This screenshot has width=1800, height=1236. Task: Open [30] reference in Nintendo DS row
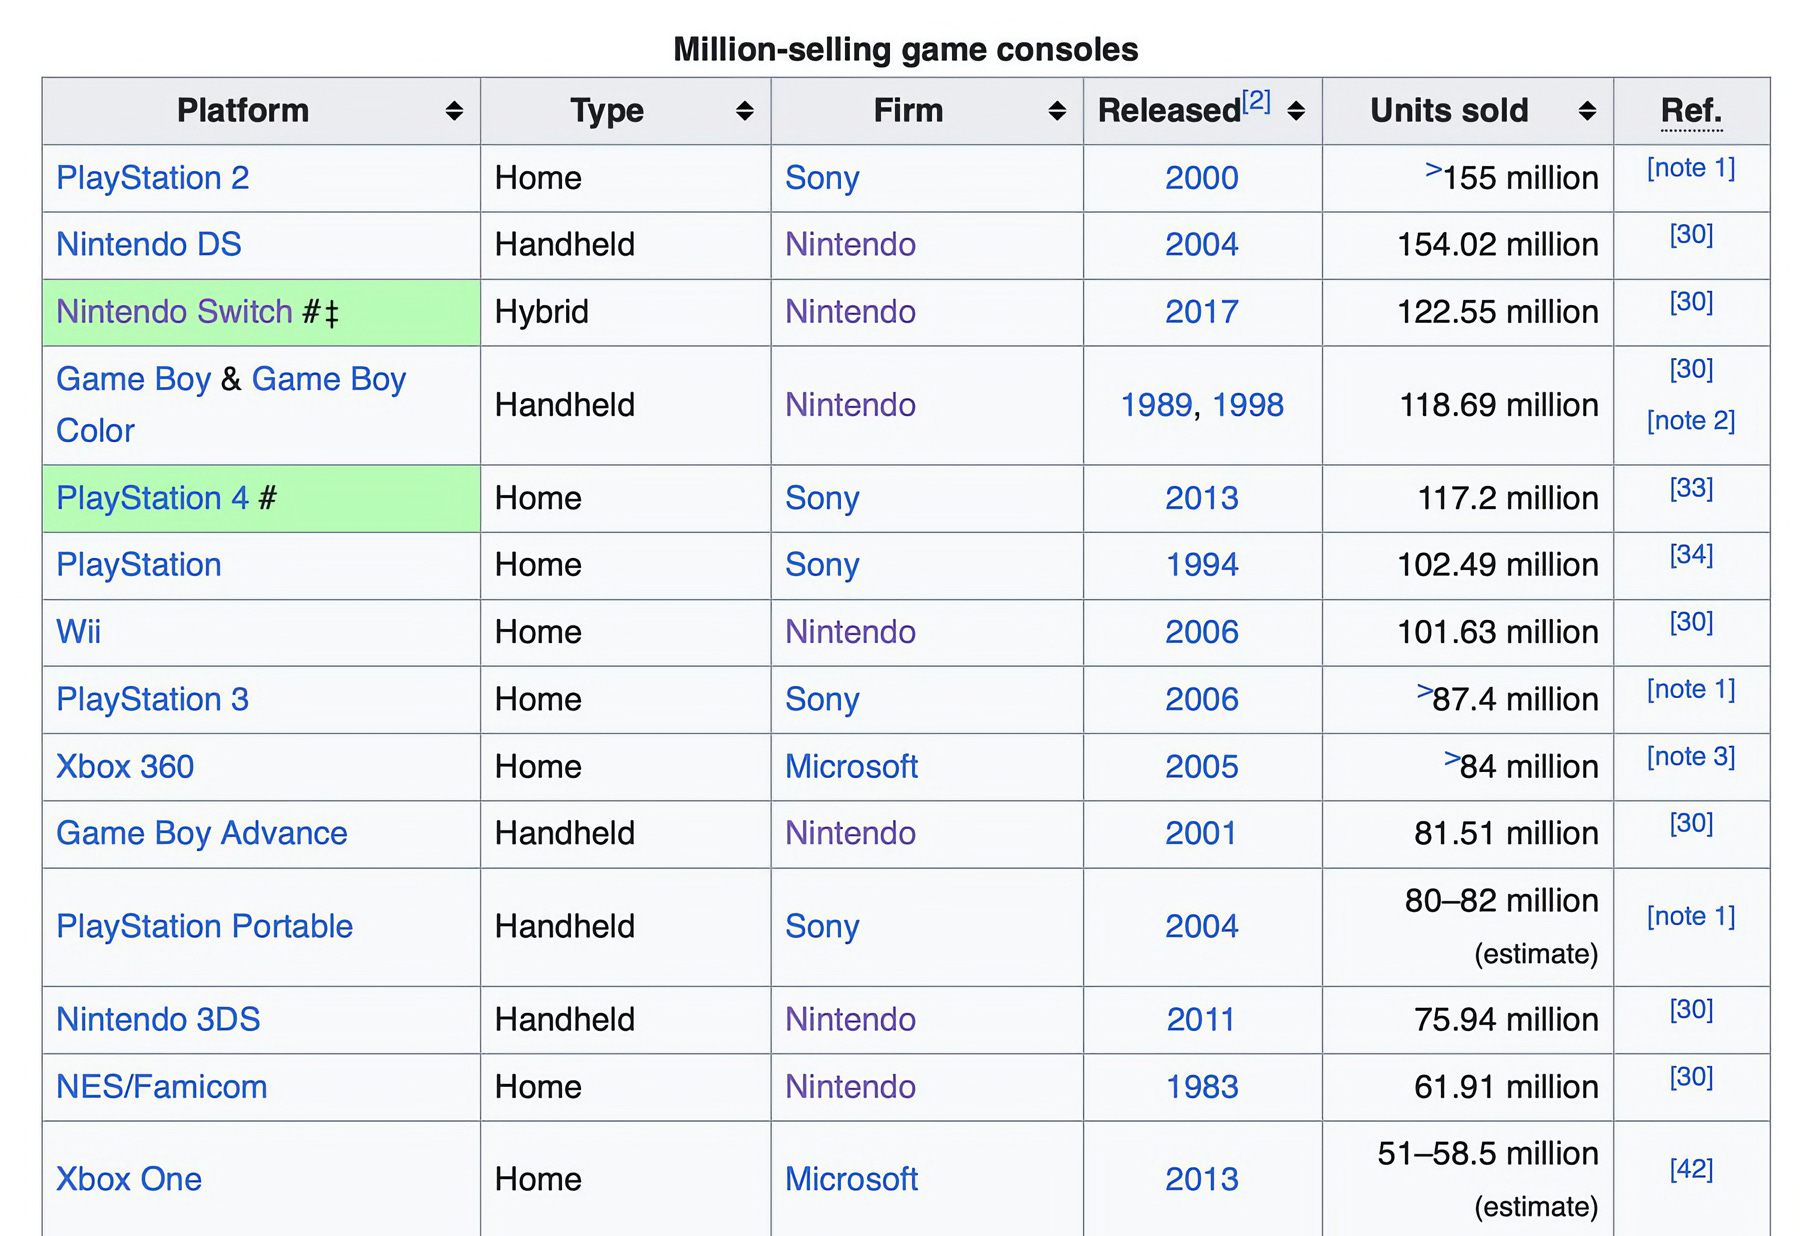click(x=1691, y=235)
